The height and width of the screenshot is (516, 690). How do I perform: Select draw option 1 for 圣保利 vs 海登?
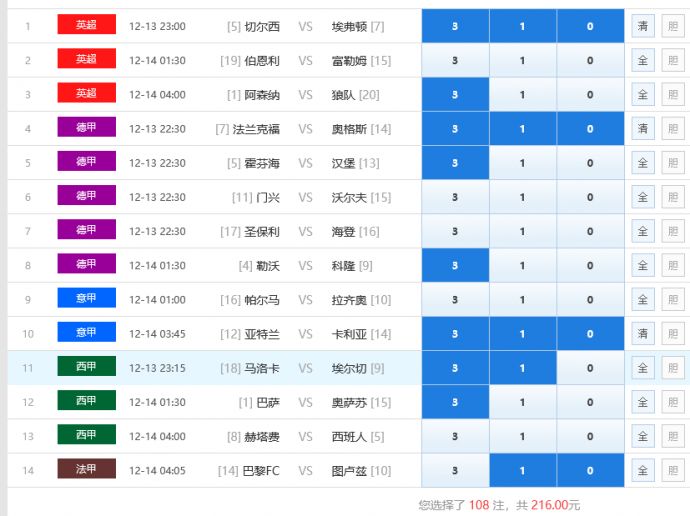tap(522, 231)
